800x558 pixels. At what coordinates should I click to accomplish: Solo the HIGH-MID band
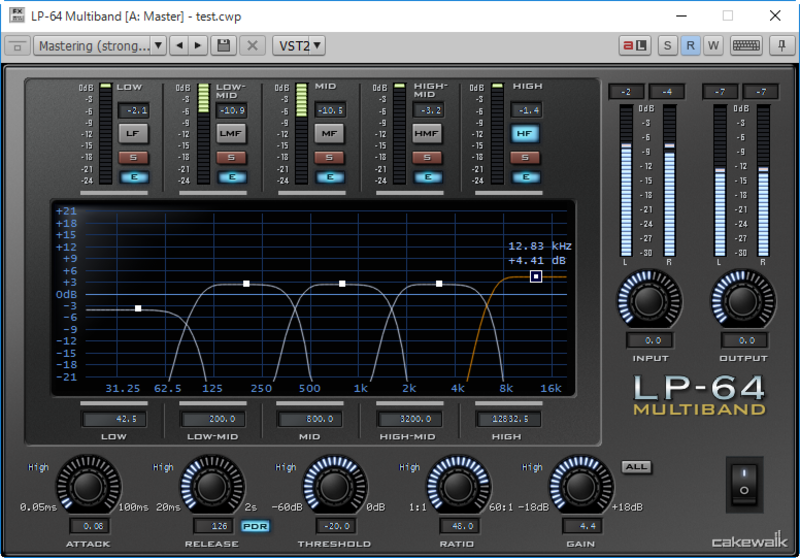[x=427, y=158]
